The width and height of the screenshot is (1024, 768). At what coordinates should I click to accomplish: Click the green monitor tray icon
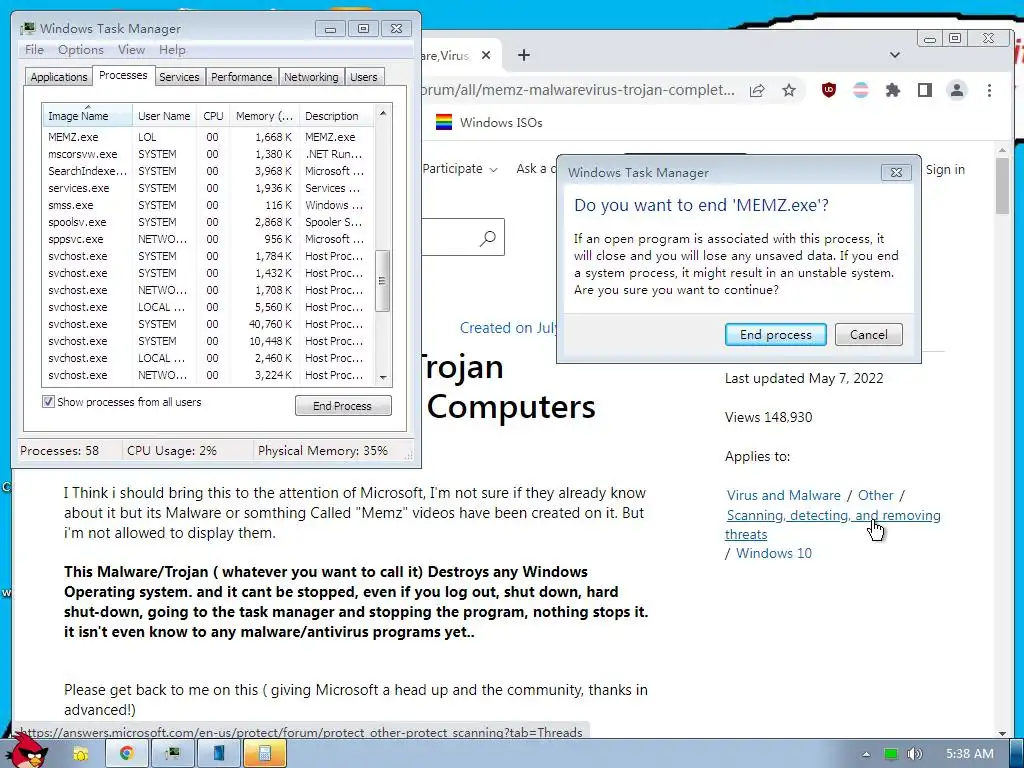tap(891, 754)
